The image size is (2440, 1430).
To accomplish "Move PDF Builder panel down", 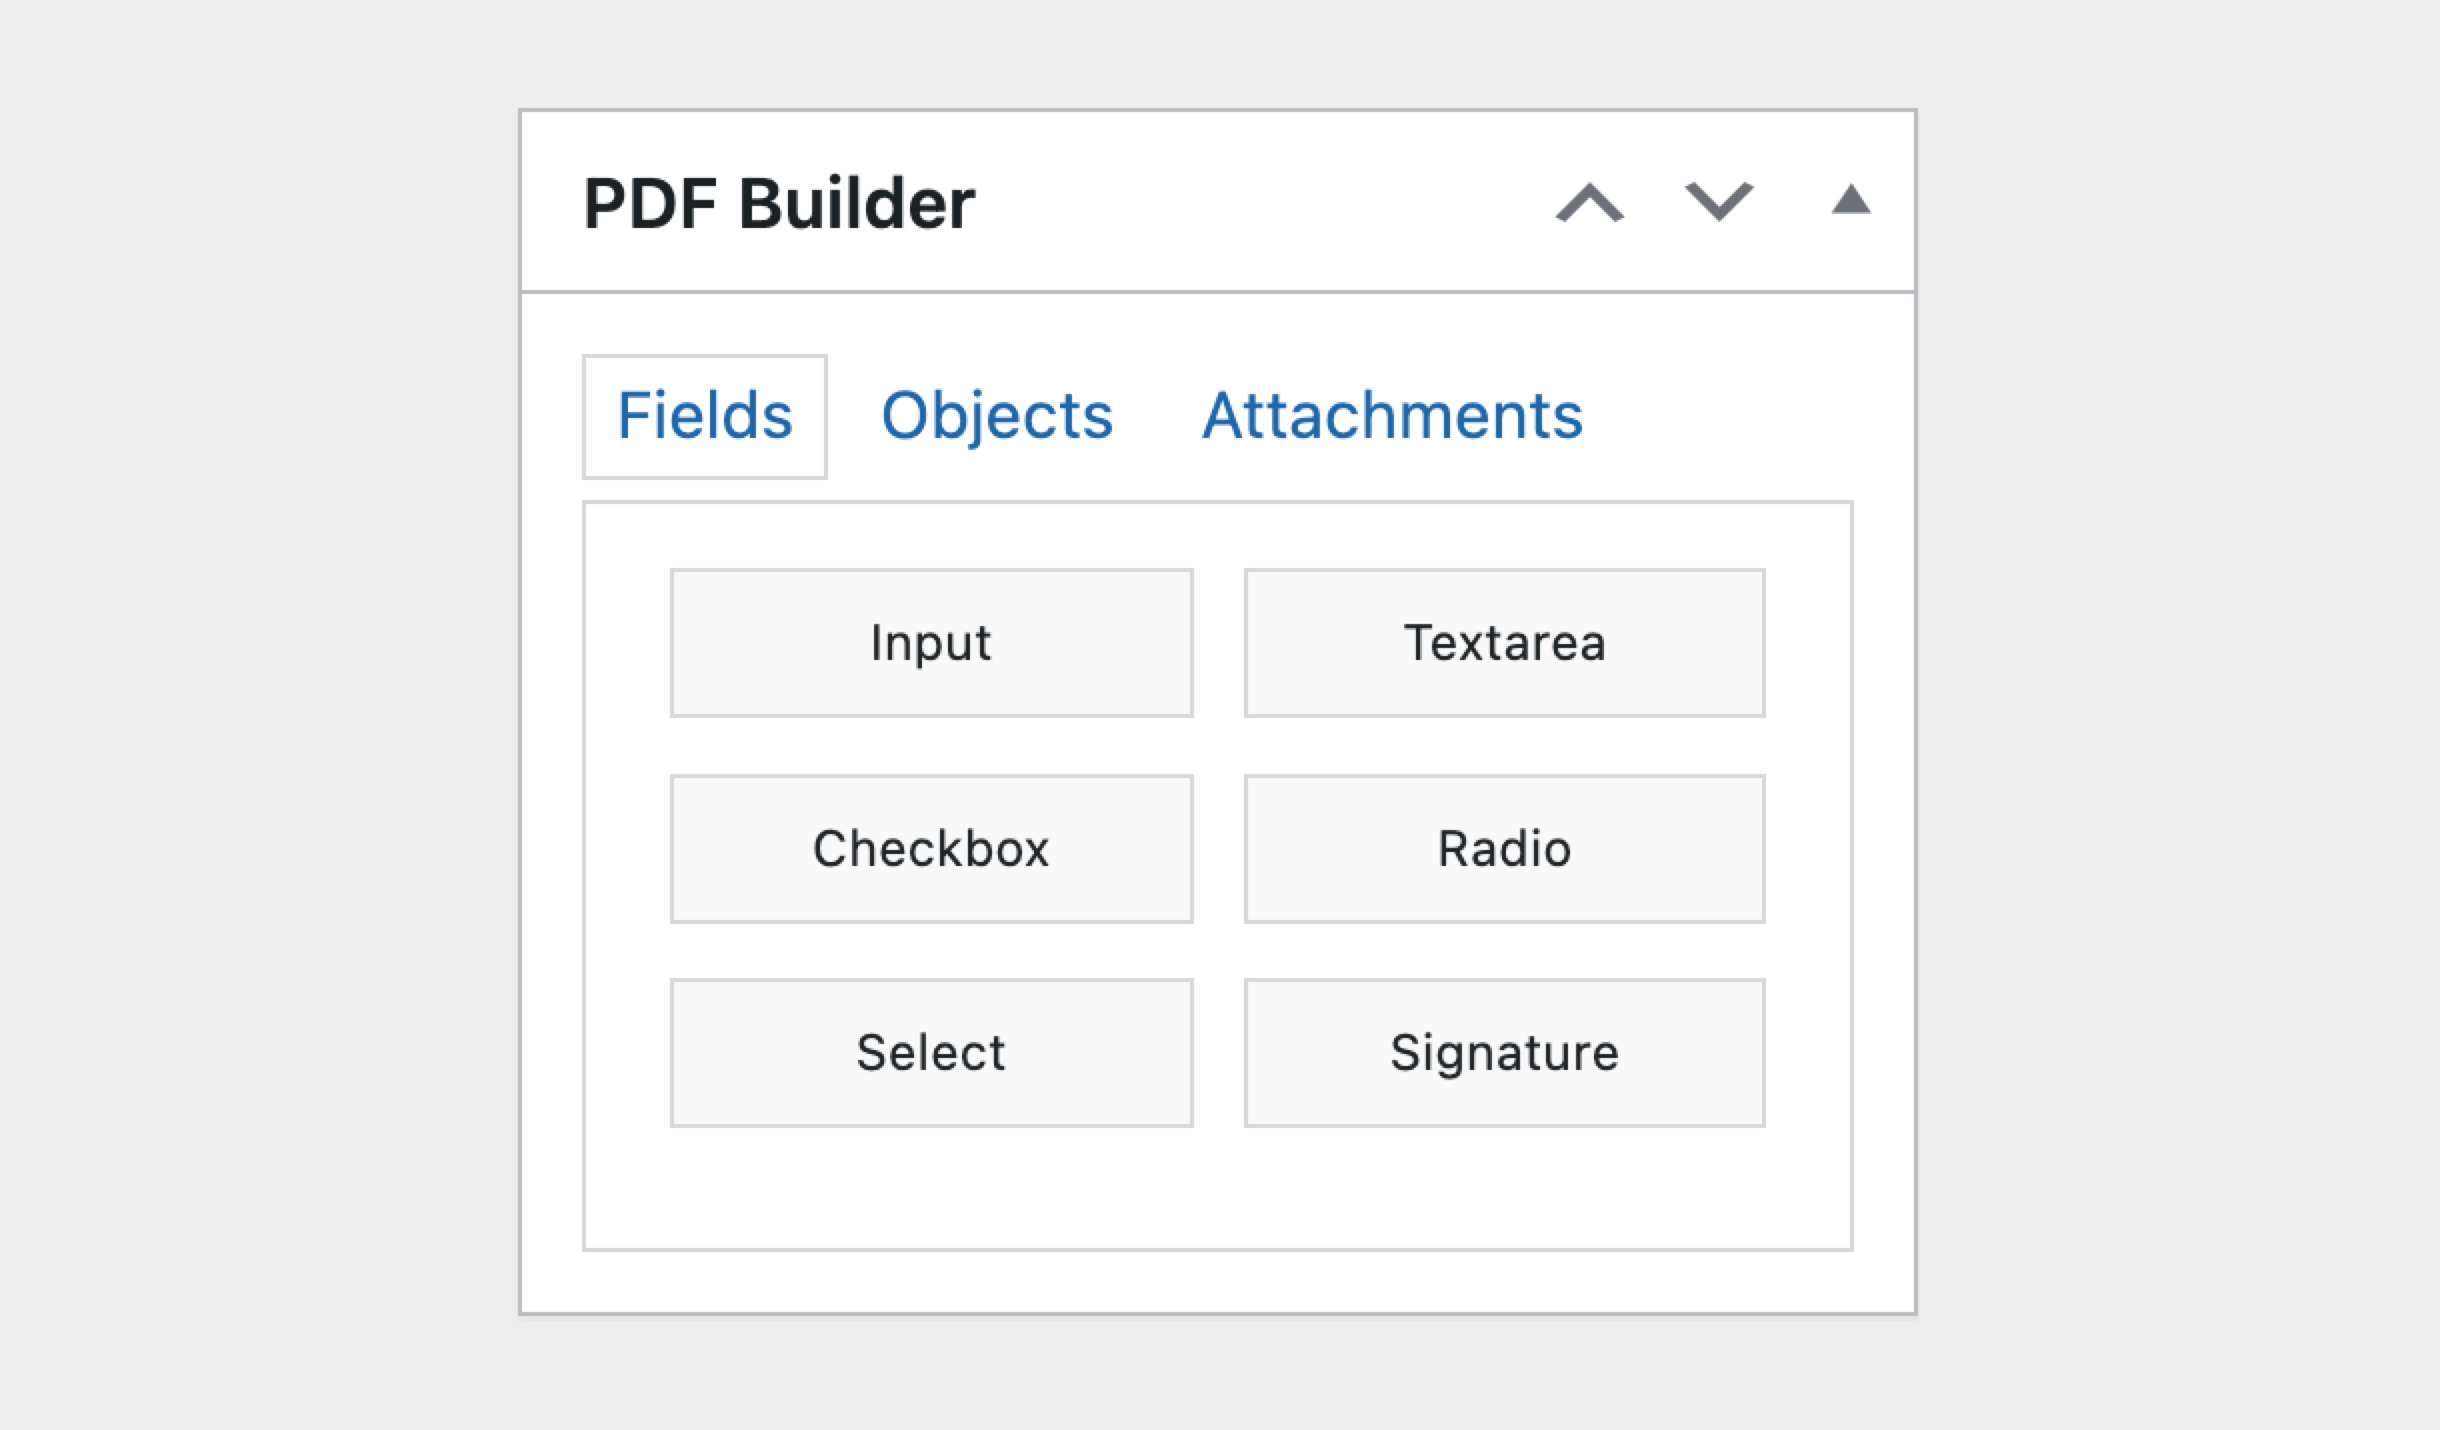I will pyautogui.click(x=1719, y=202).
